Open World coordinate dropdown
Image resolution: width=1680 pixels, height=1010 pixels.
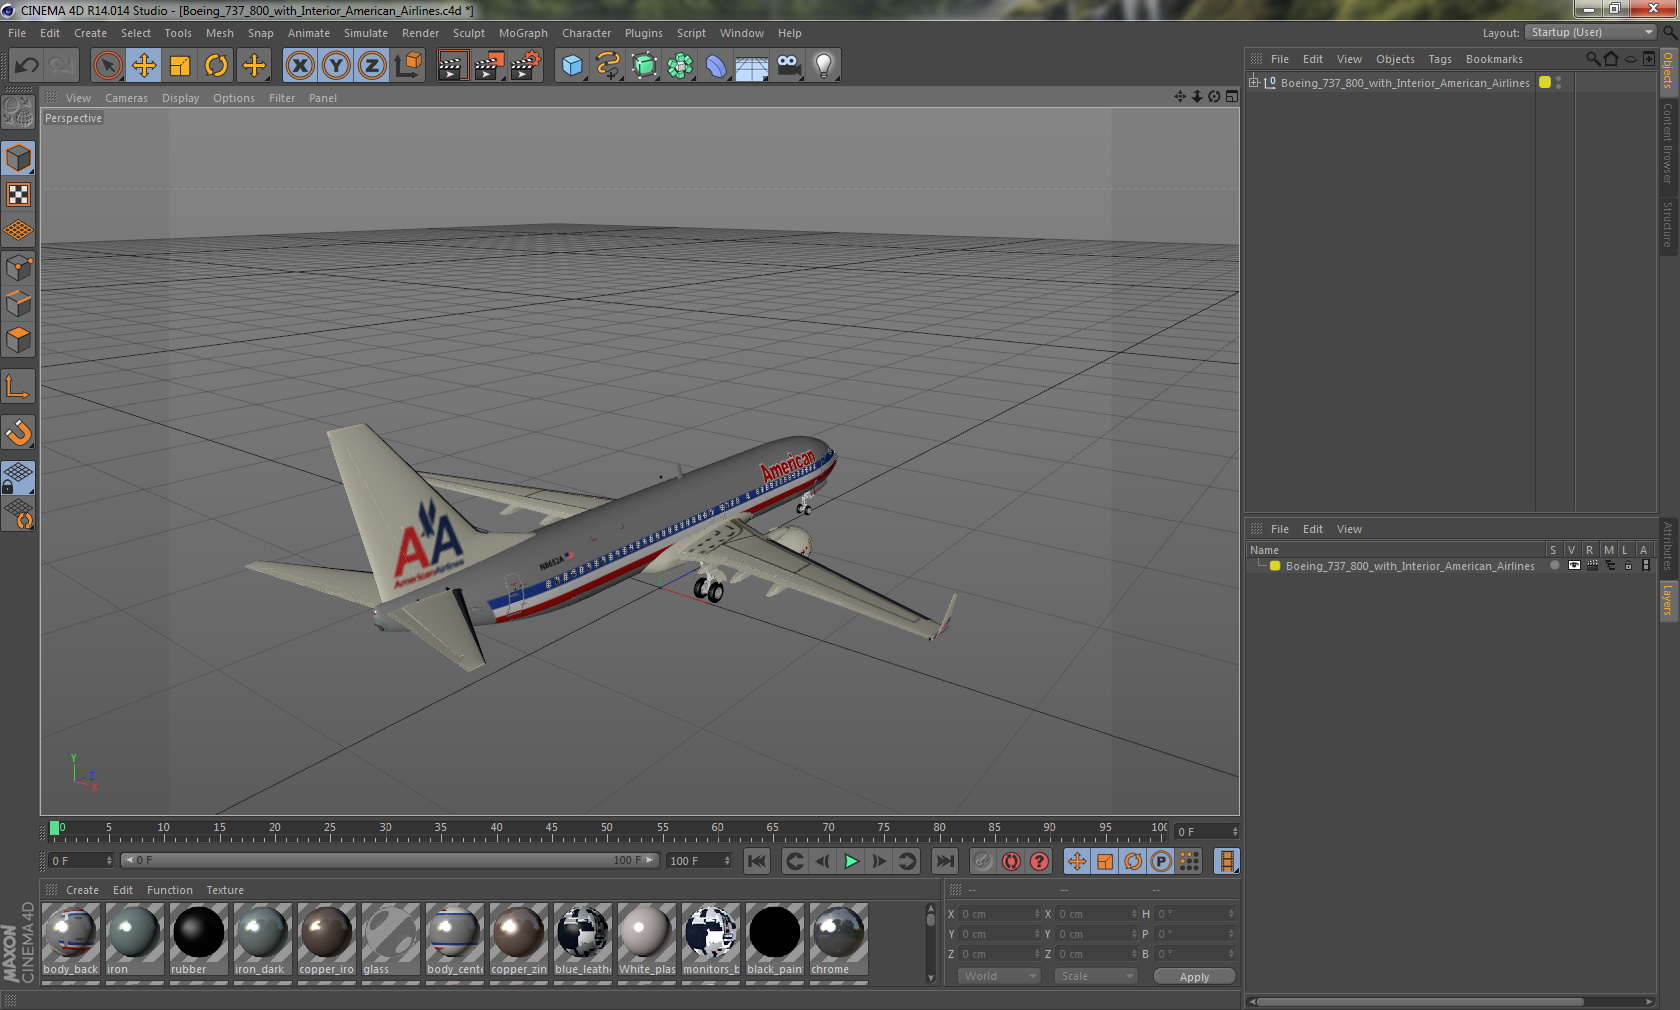(x=1000, y=976)
